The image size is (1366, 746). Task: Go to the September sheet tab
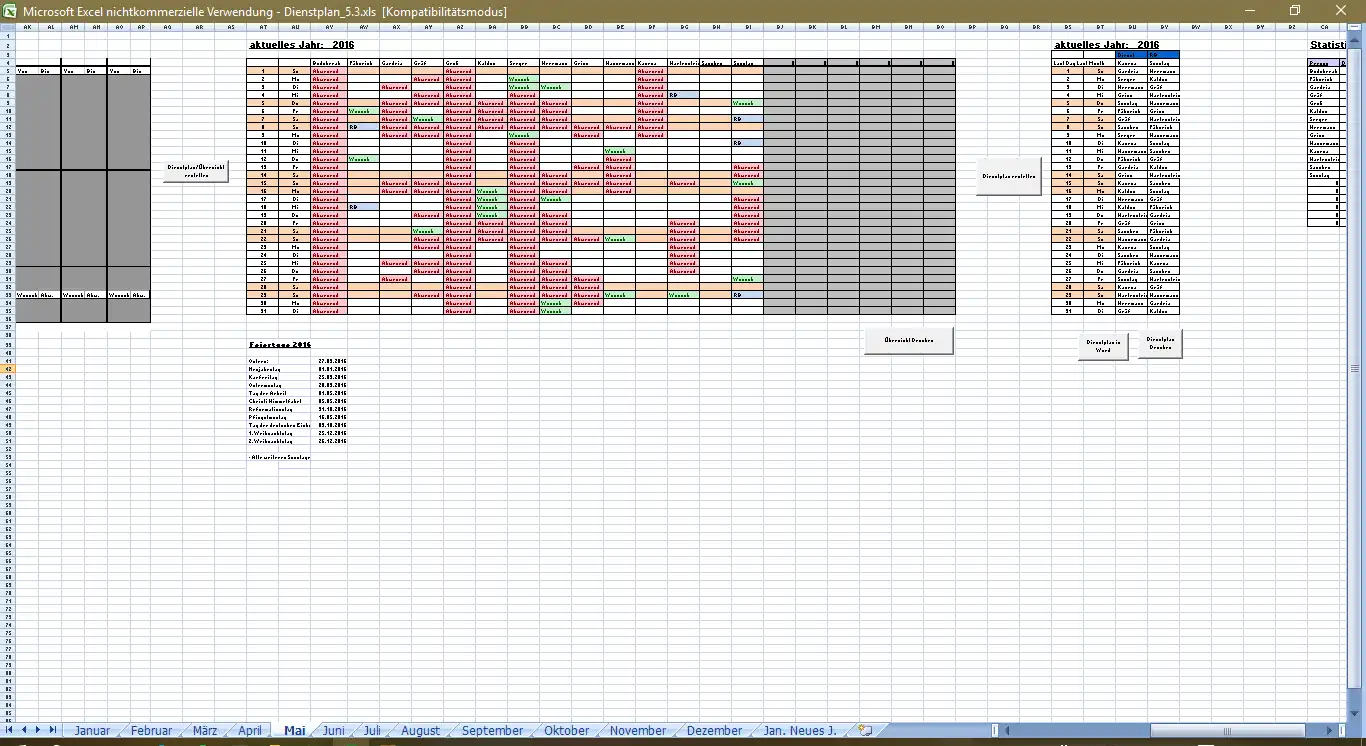coord(493,731)
